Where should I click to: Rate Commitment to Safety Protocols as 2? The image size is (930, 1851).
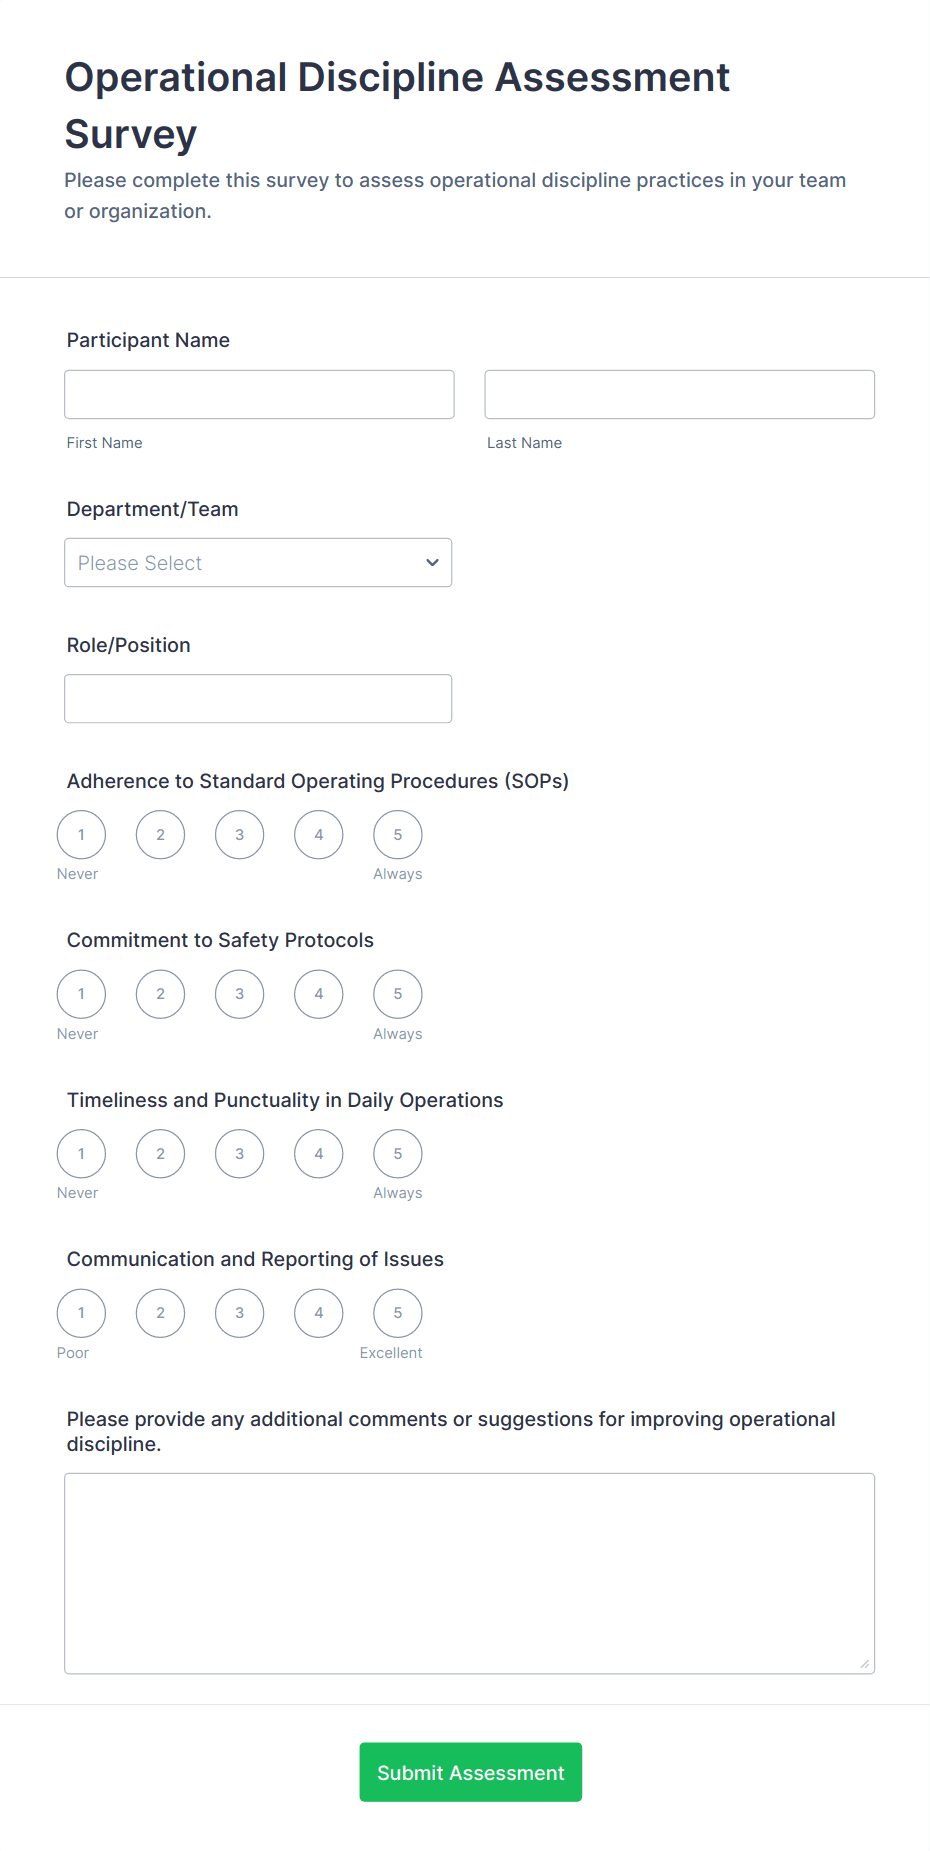tap(160, 993)
